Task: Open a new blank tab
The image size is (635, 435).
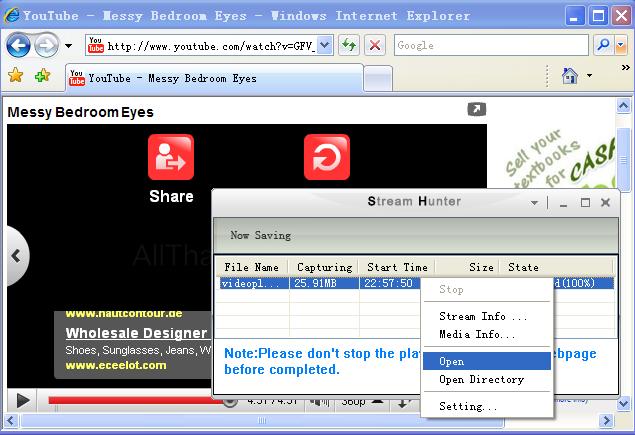Action: [x=377, y=78]
